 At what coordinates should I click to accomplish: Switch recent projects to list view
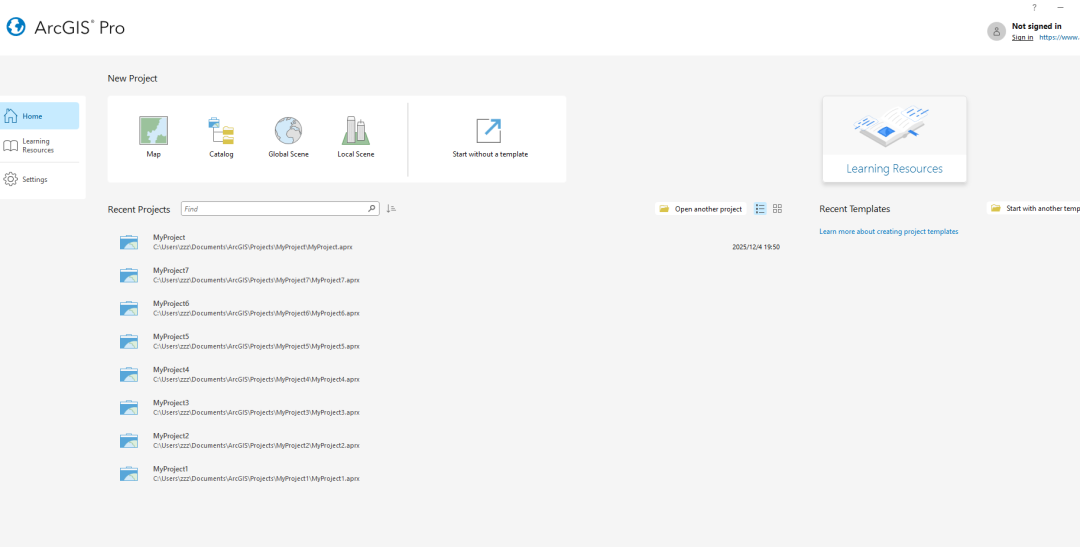[x=760, y=209]
